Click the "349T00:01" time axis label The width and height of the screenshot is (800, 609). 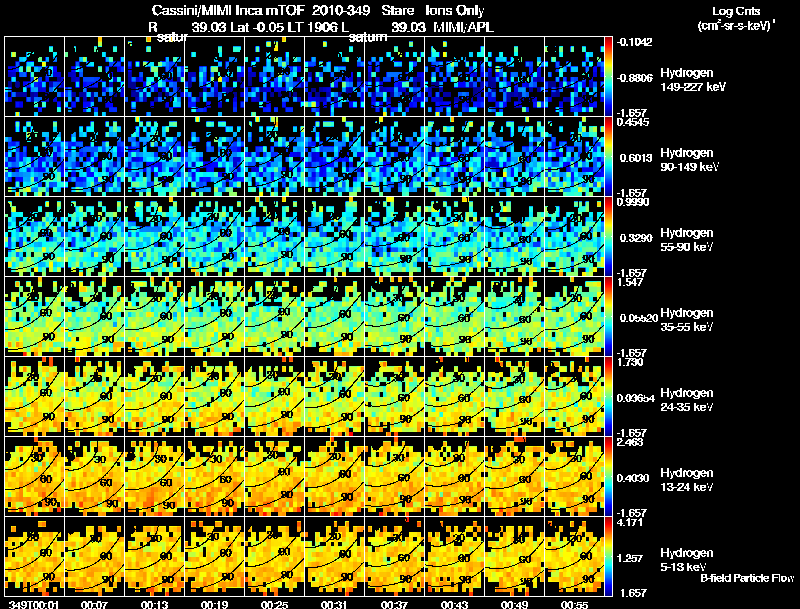pos(34,604)
